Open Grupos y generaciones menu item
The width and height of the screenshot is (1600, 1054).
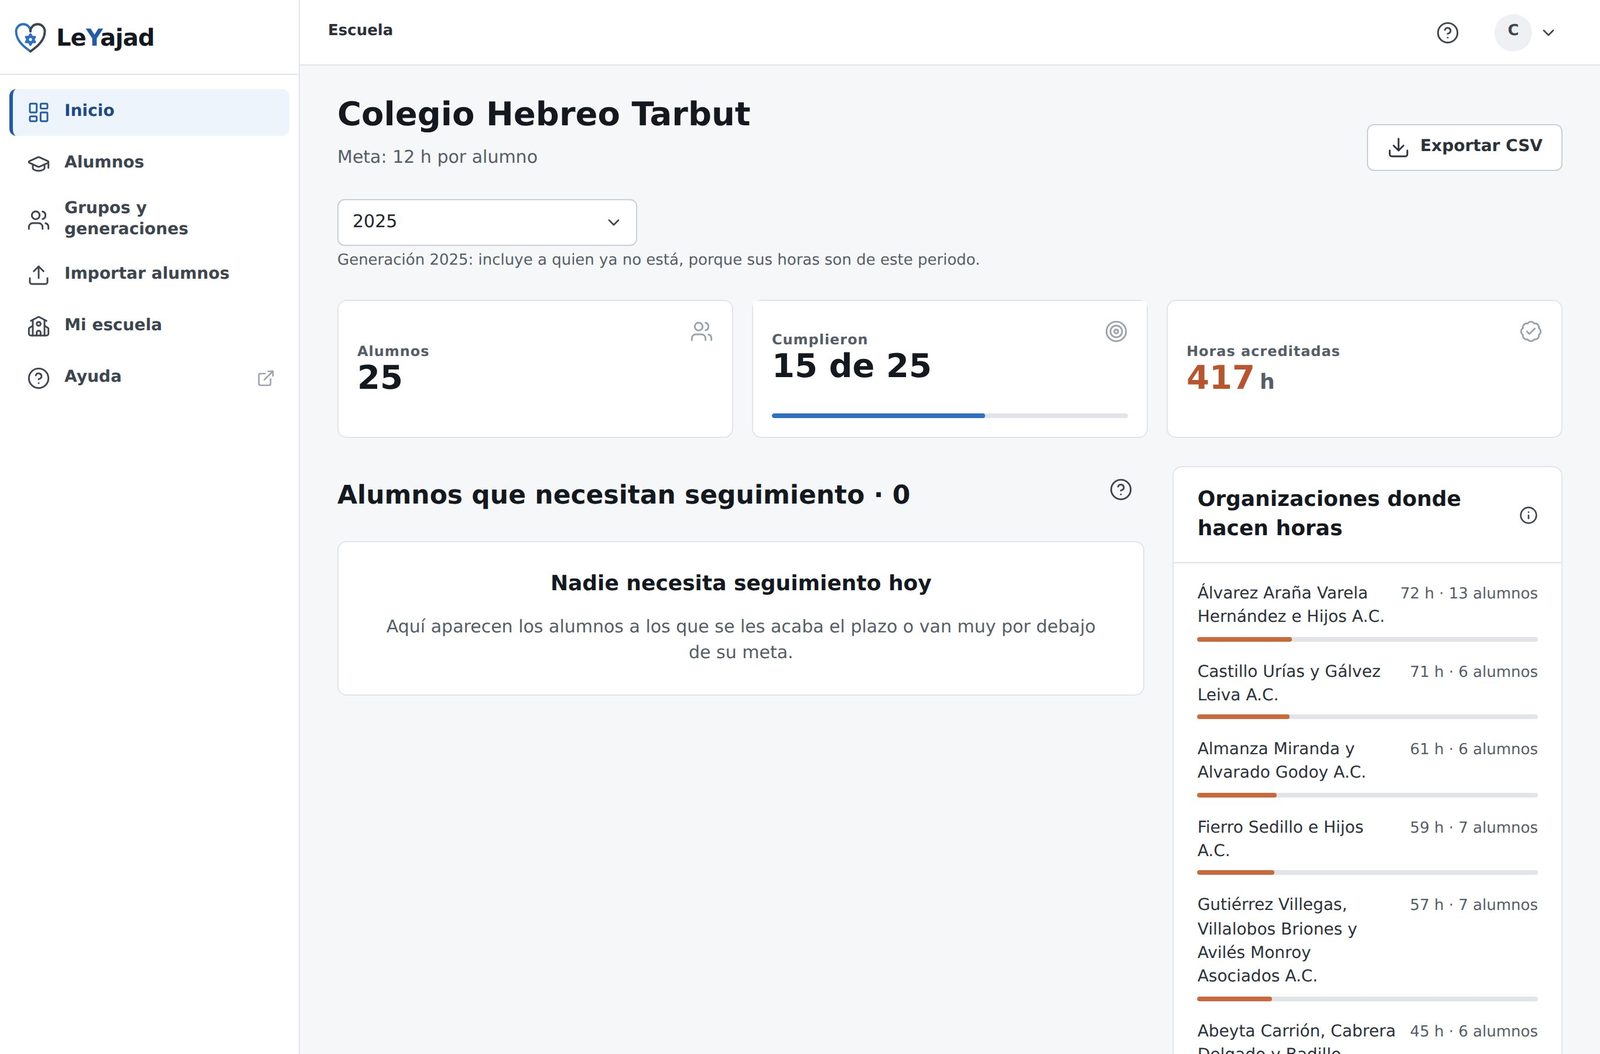(x=149, y=219)
